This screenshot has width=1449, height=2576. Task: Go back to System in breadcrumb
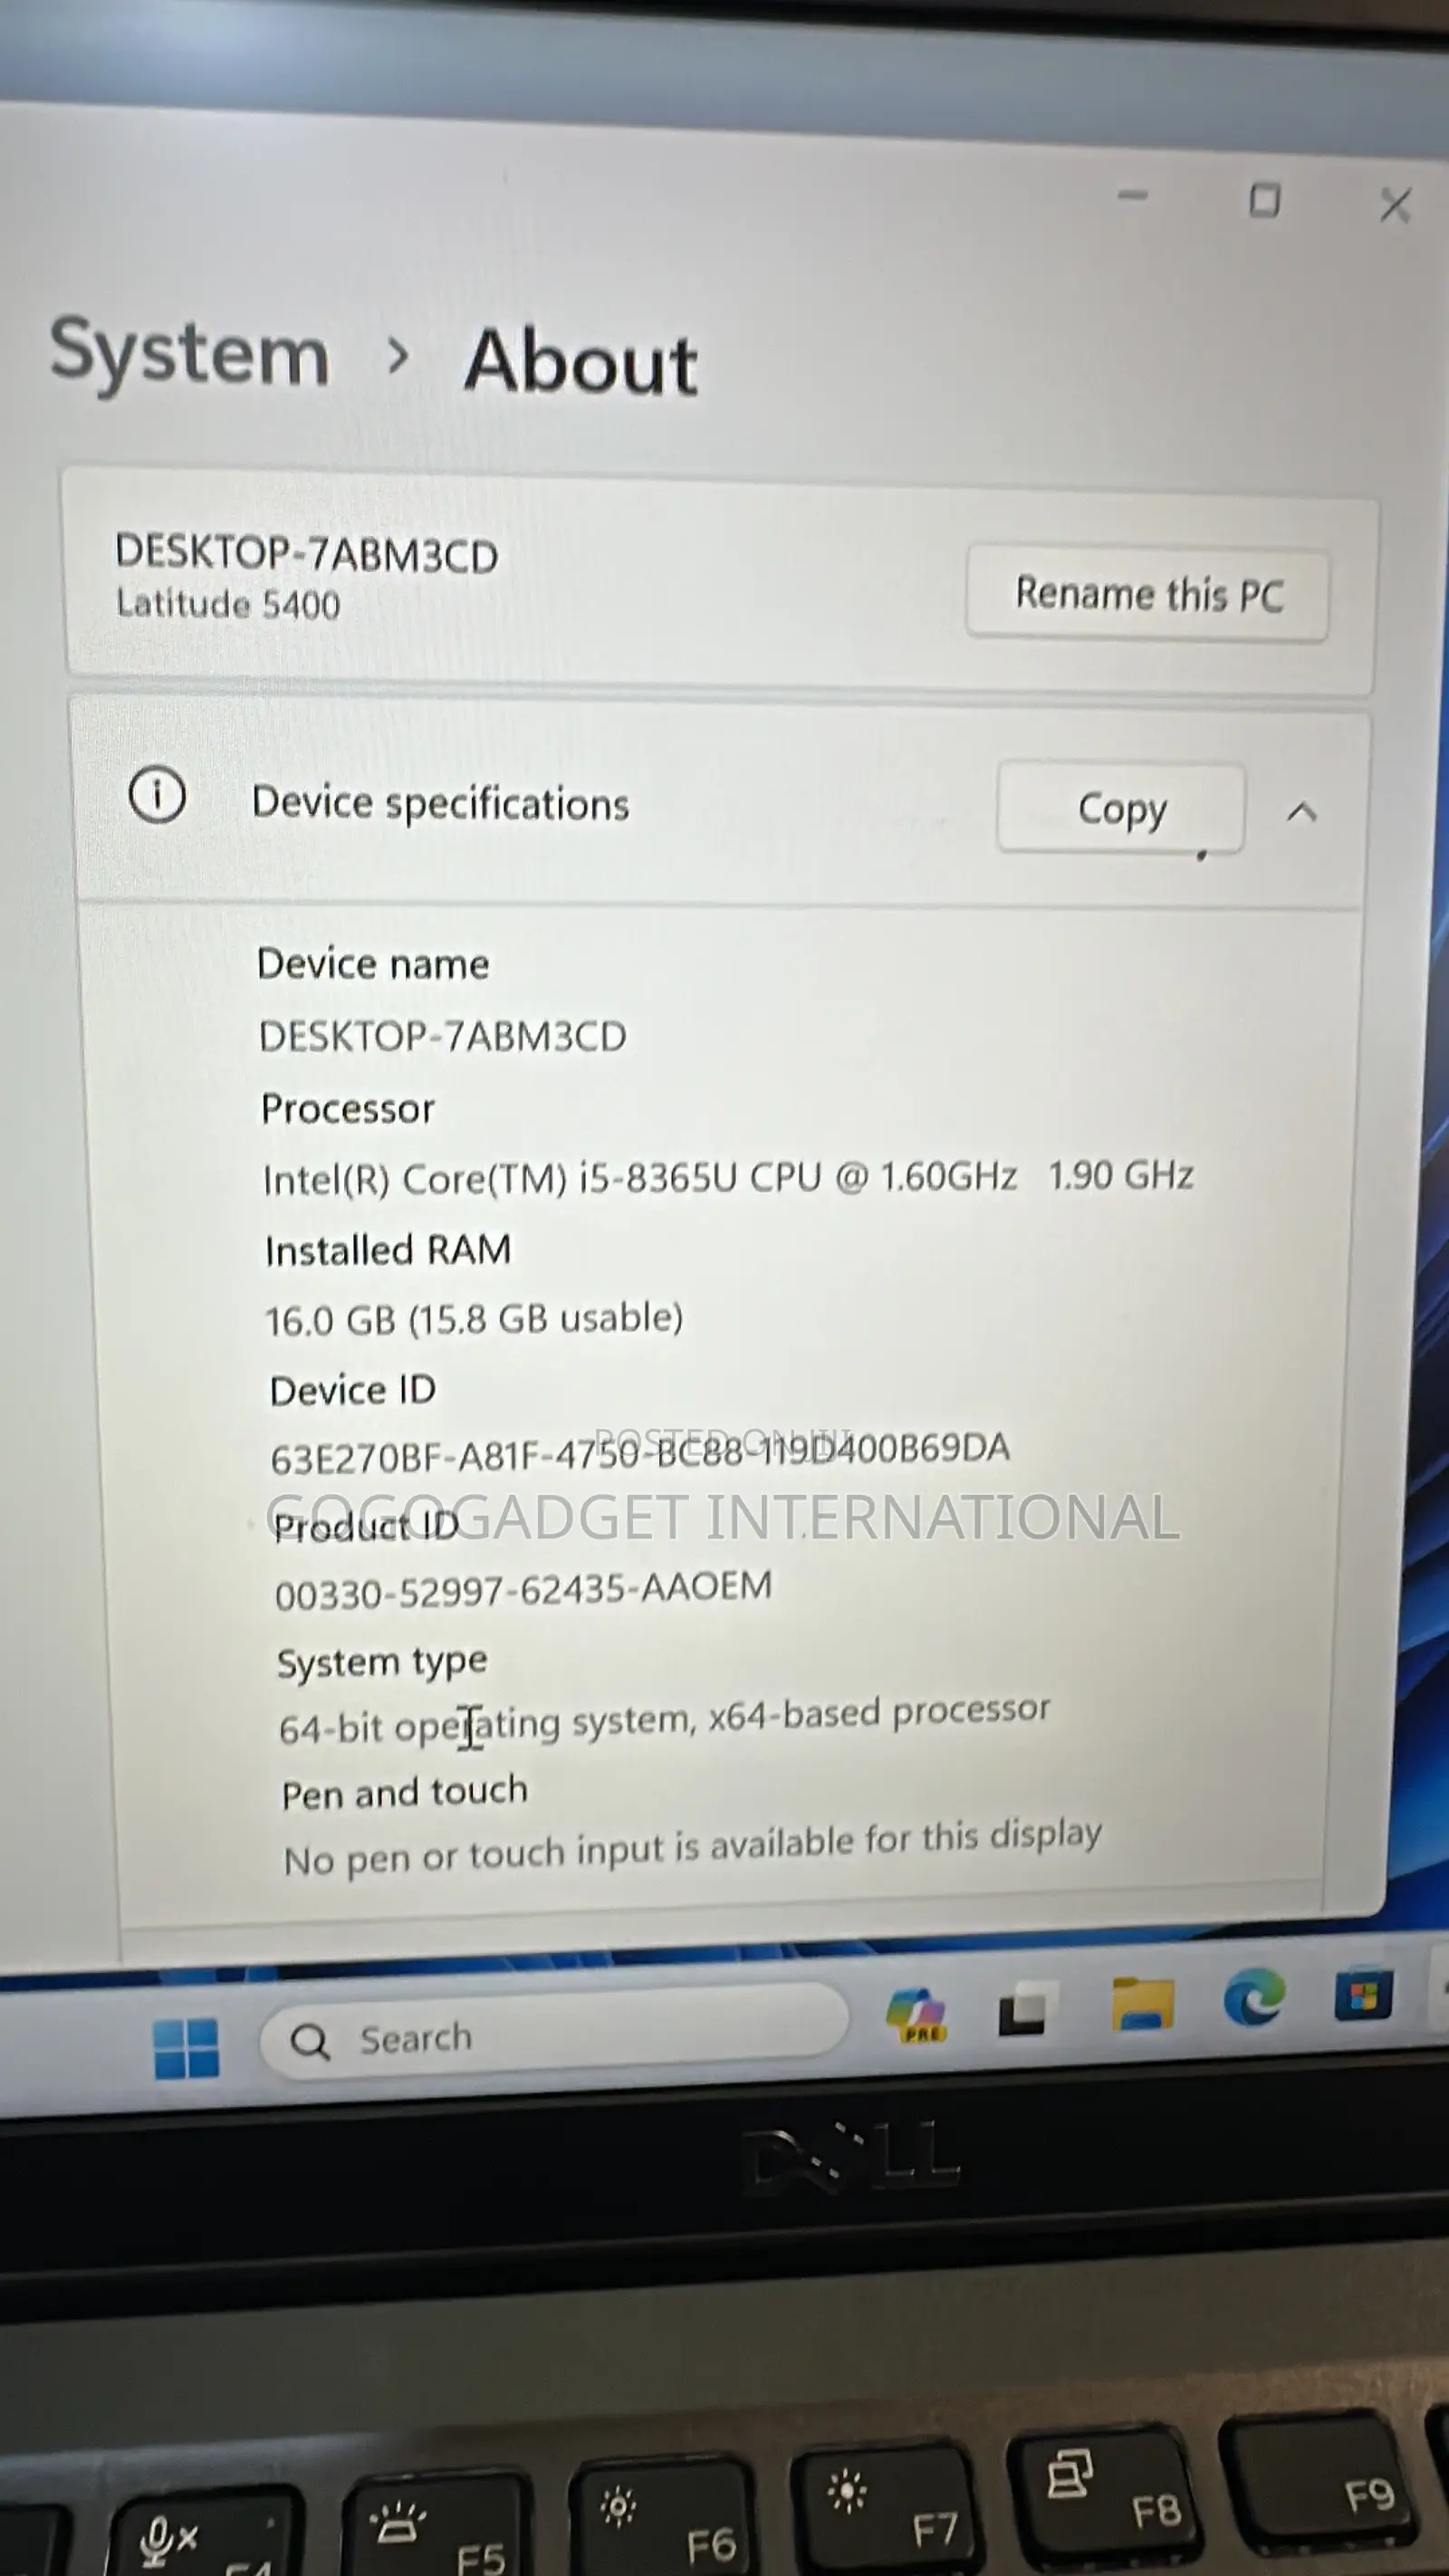pyautogui.click(x=190, y=353)
